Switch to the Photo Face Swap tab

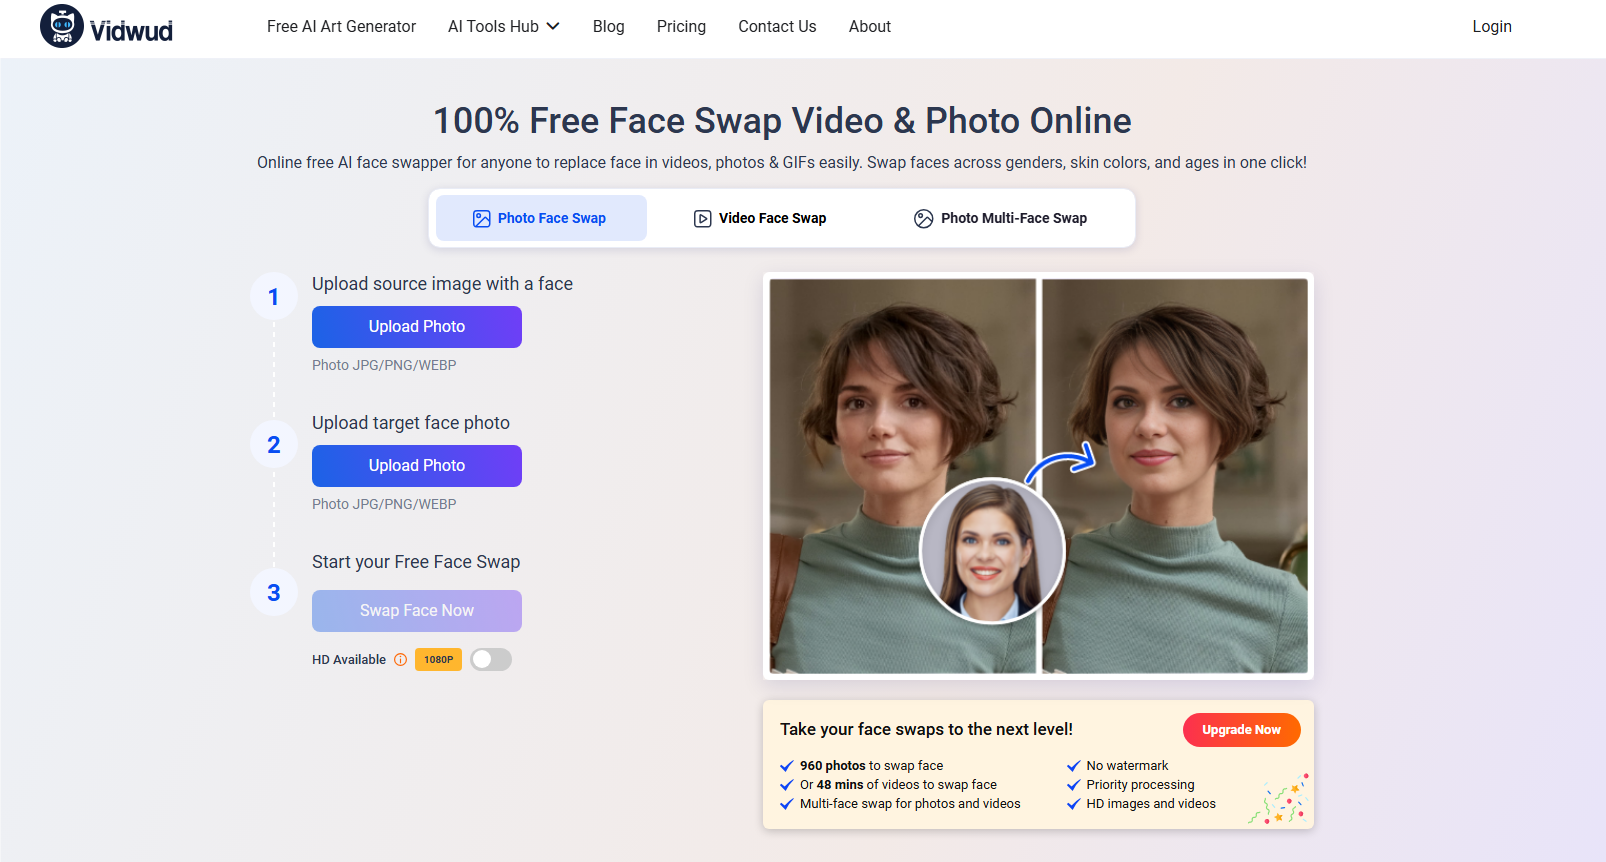pos(541,218)
